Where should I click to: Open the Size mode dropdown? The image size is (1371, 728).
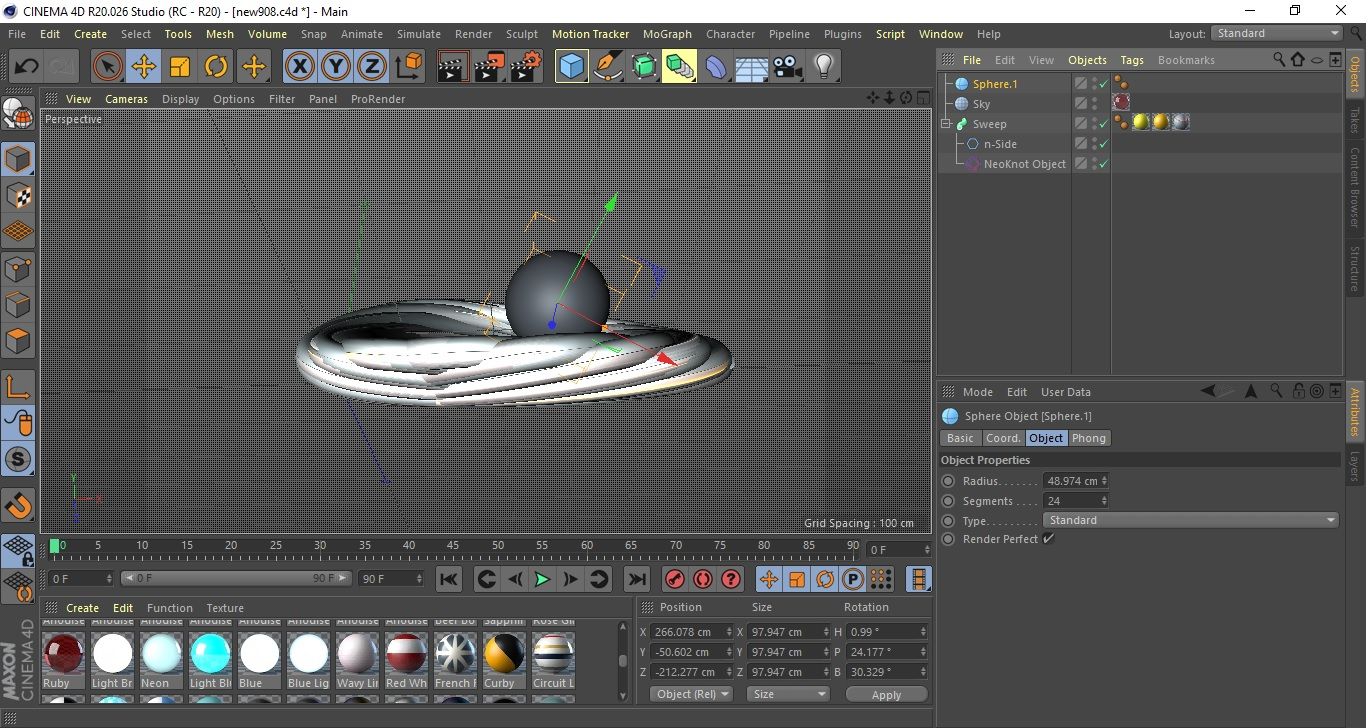pos(790,694)
